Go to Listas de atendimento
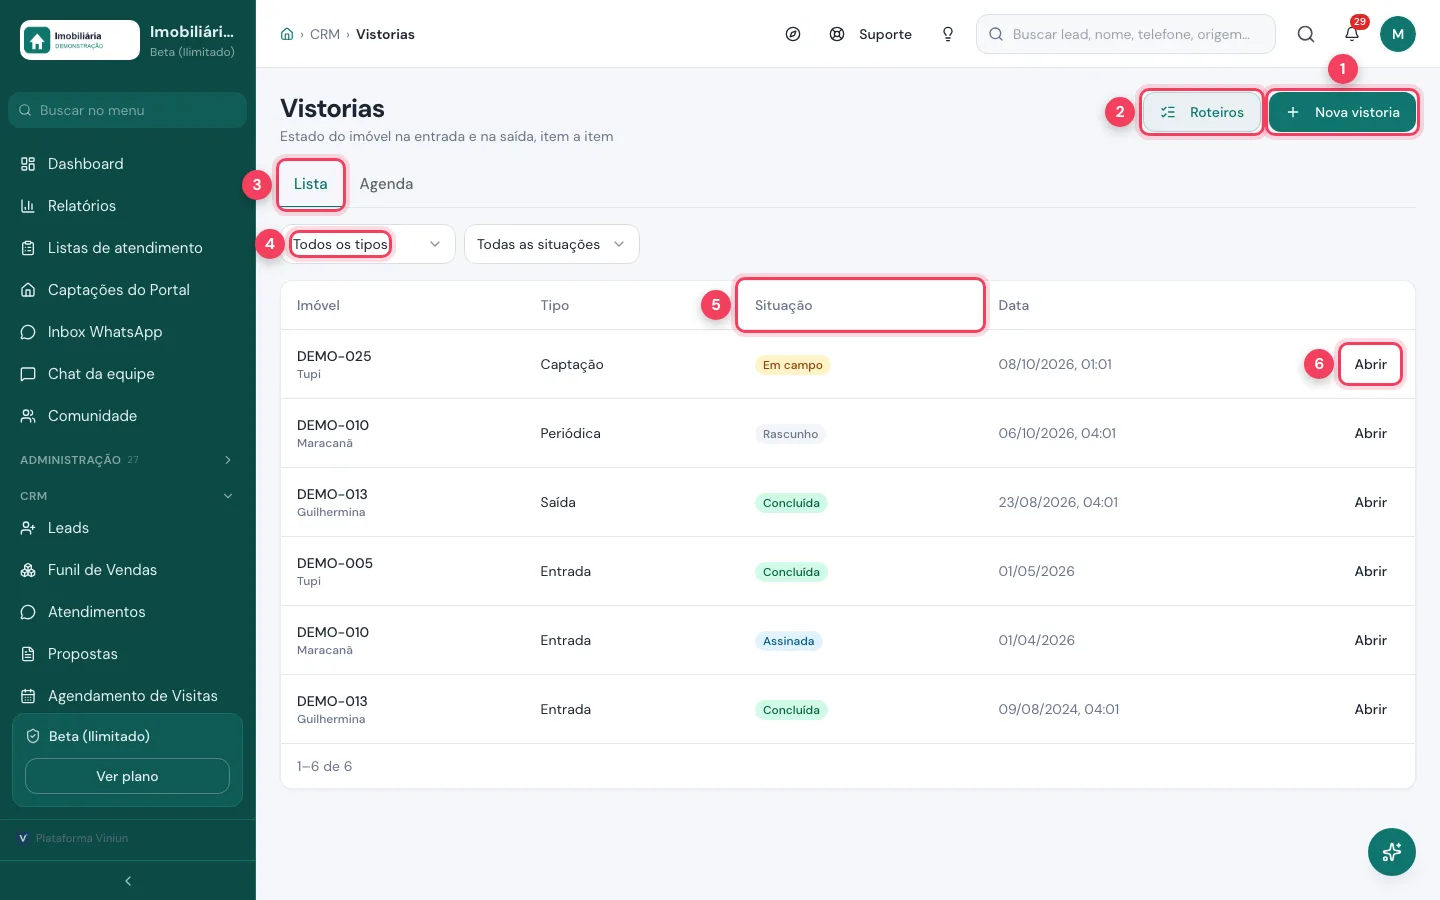 click(128, 248)
